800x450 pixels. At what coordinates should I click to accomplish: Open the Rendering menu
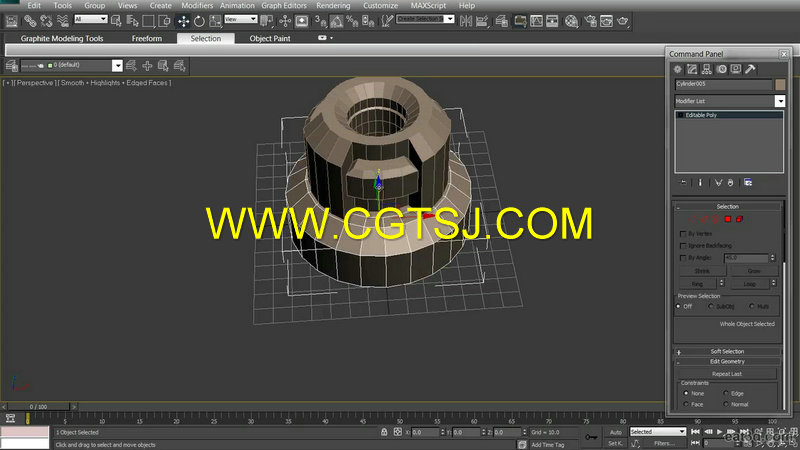(x=333, y=6)
